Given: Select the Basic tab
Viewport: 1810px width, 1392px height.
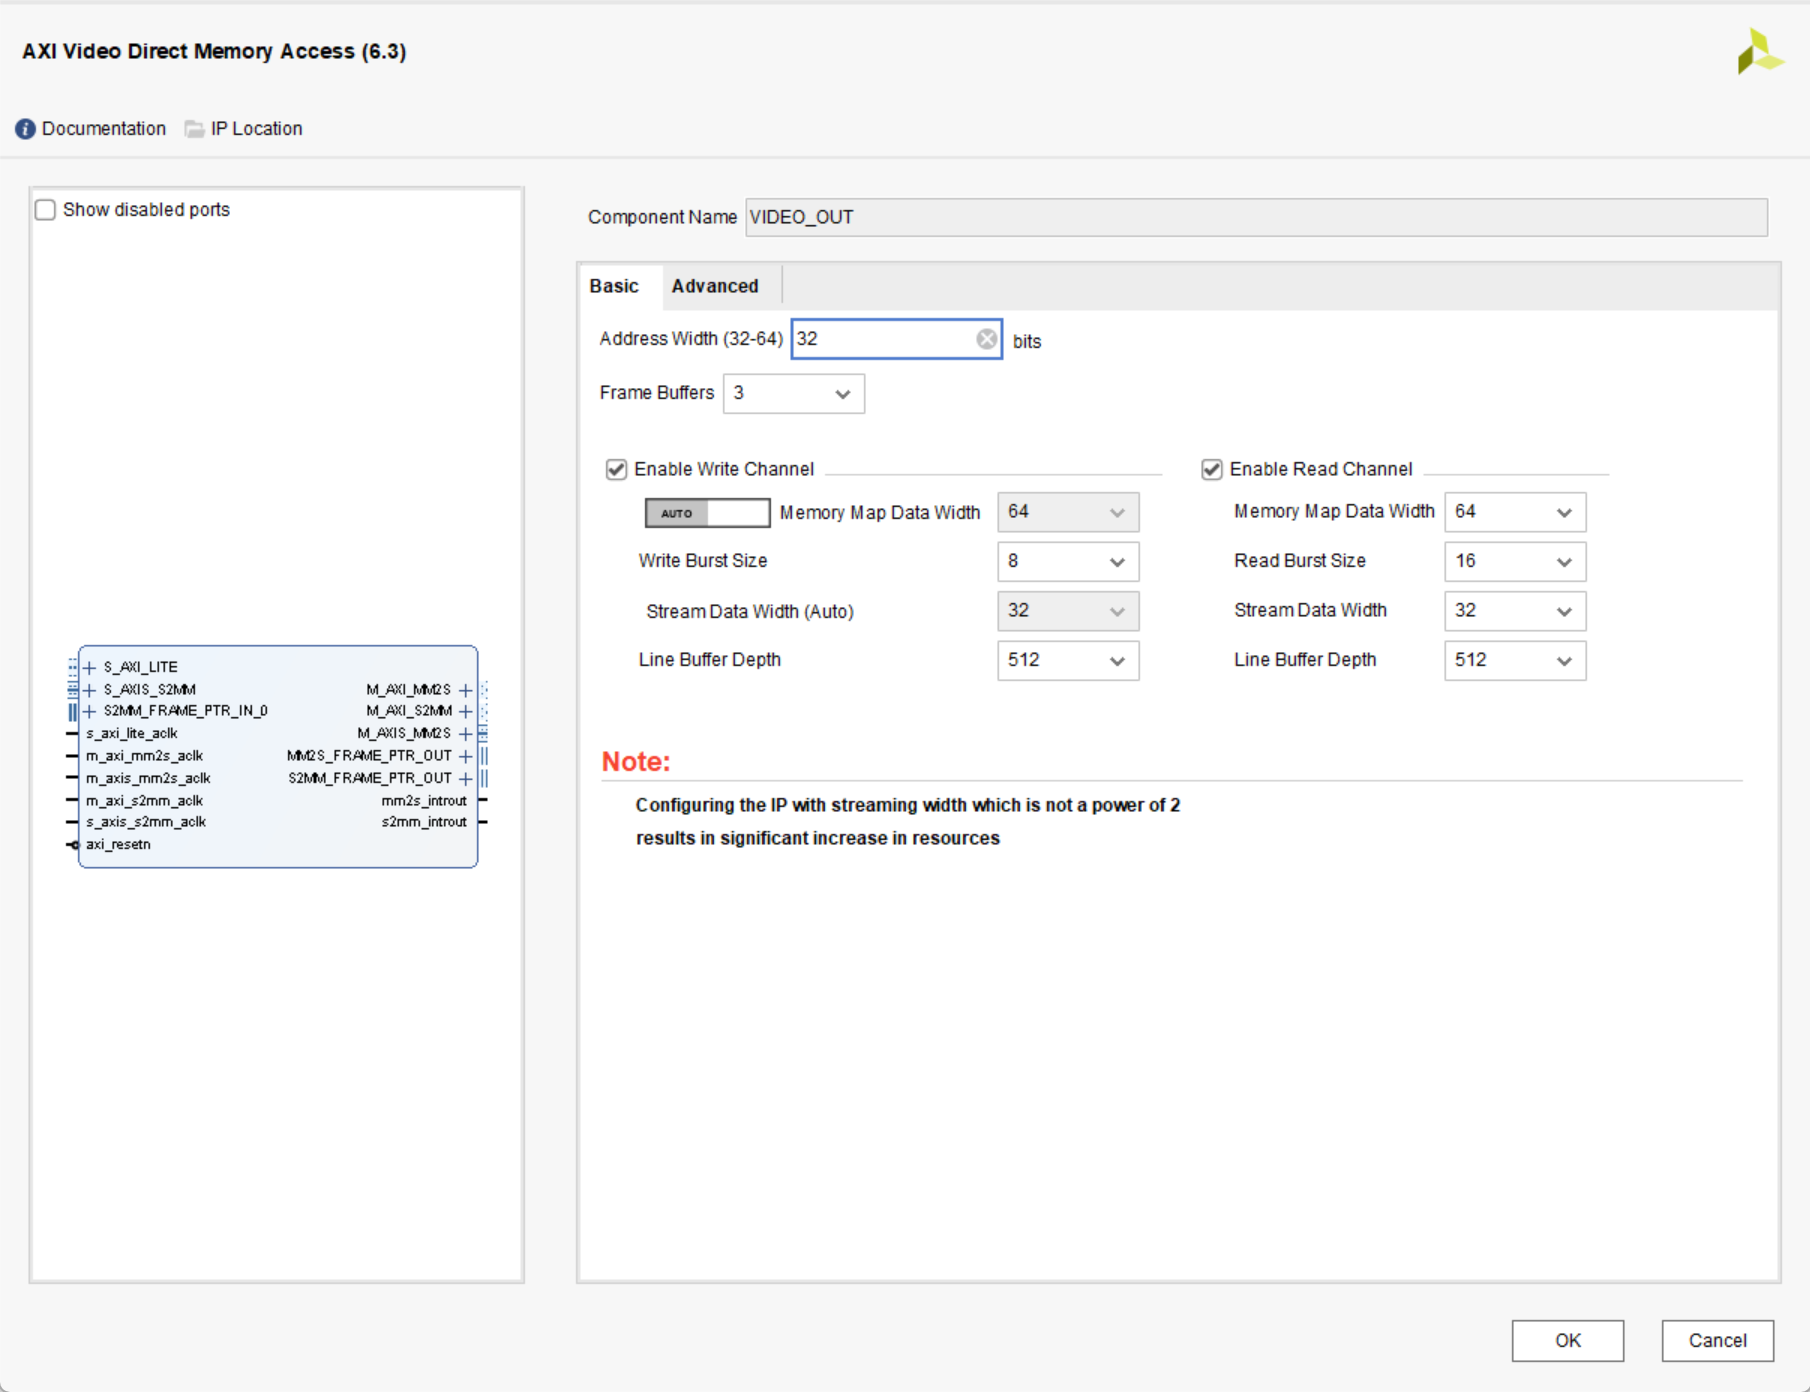Looking at the screenshot, I should (614, 286).
